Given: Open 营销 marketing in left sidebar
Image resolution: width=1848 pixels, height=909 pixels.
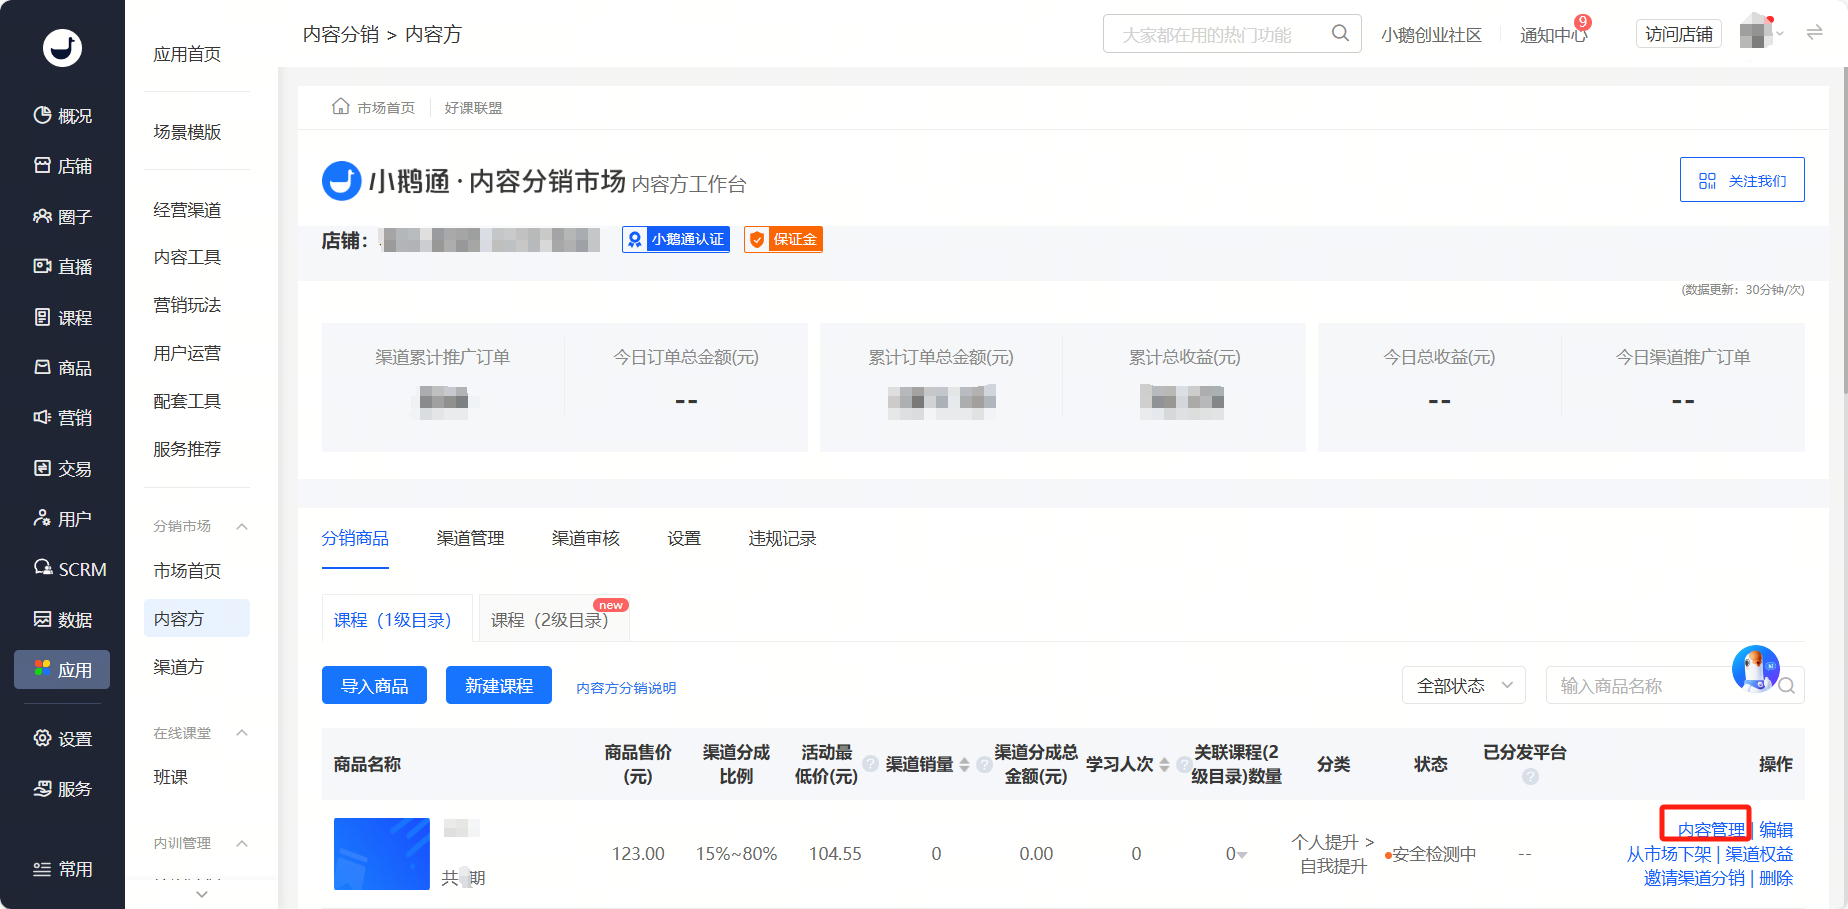Looking at the screenshot, I should coord(62,418).
